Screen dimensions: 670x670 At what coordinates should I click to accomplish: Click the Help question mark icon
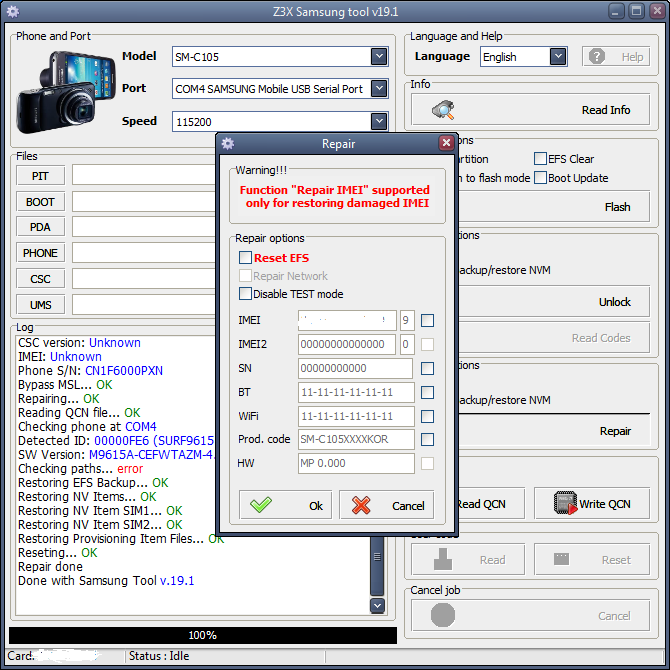(x=597, y=56)
